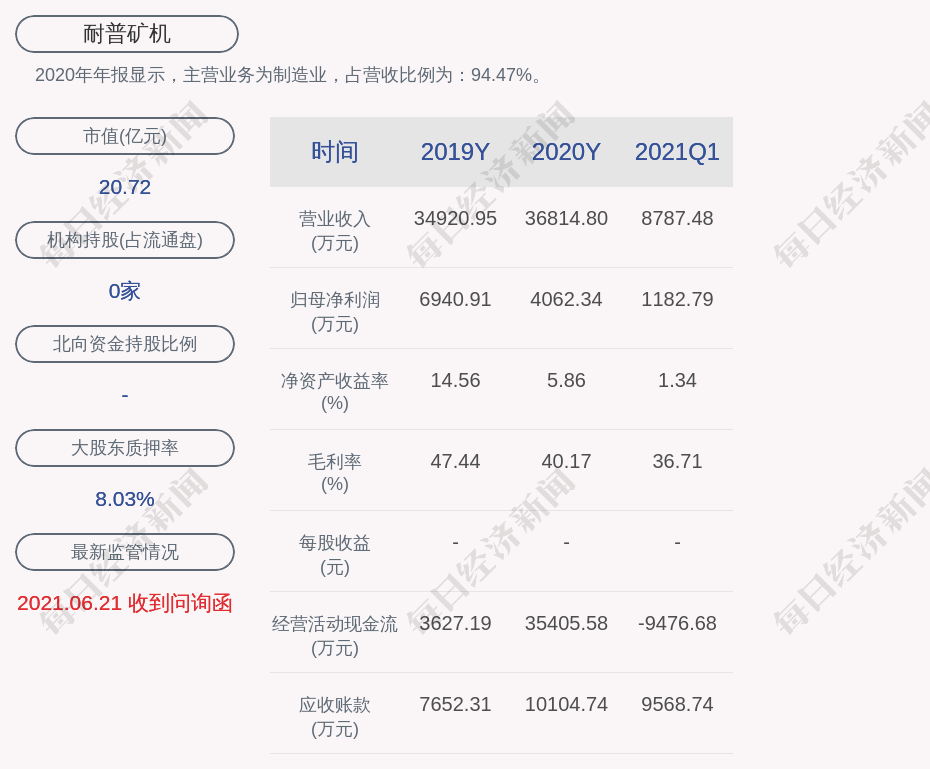
Task: Click ROE value 5.86
Action: [566, 380]
